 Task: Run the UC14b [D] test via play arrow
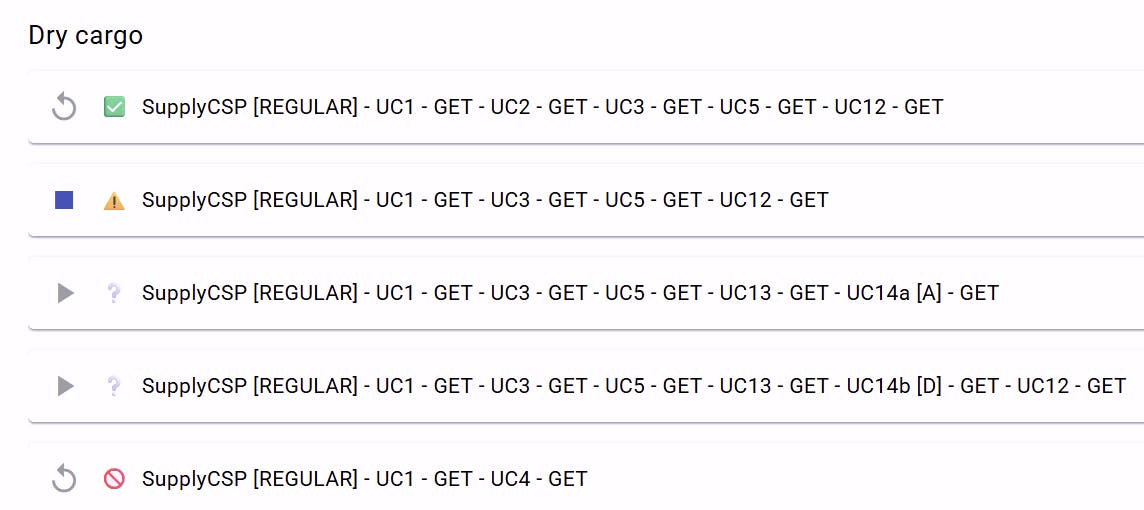coord(66,386)
